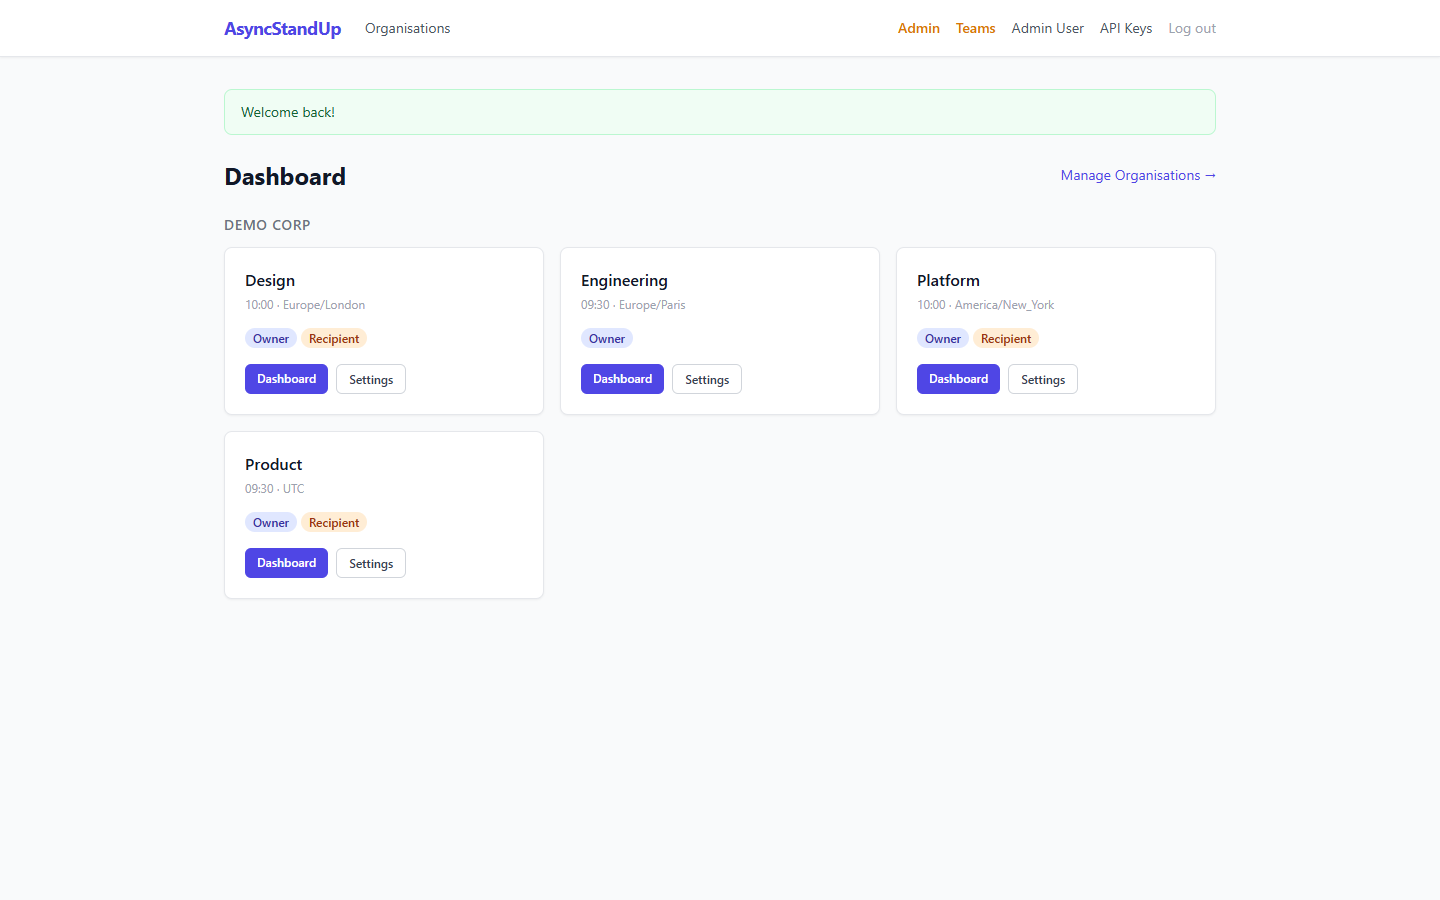Follow the Manage Organisations link
Viewport: 1440px width, 900px height.
[1138, 175]
